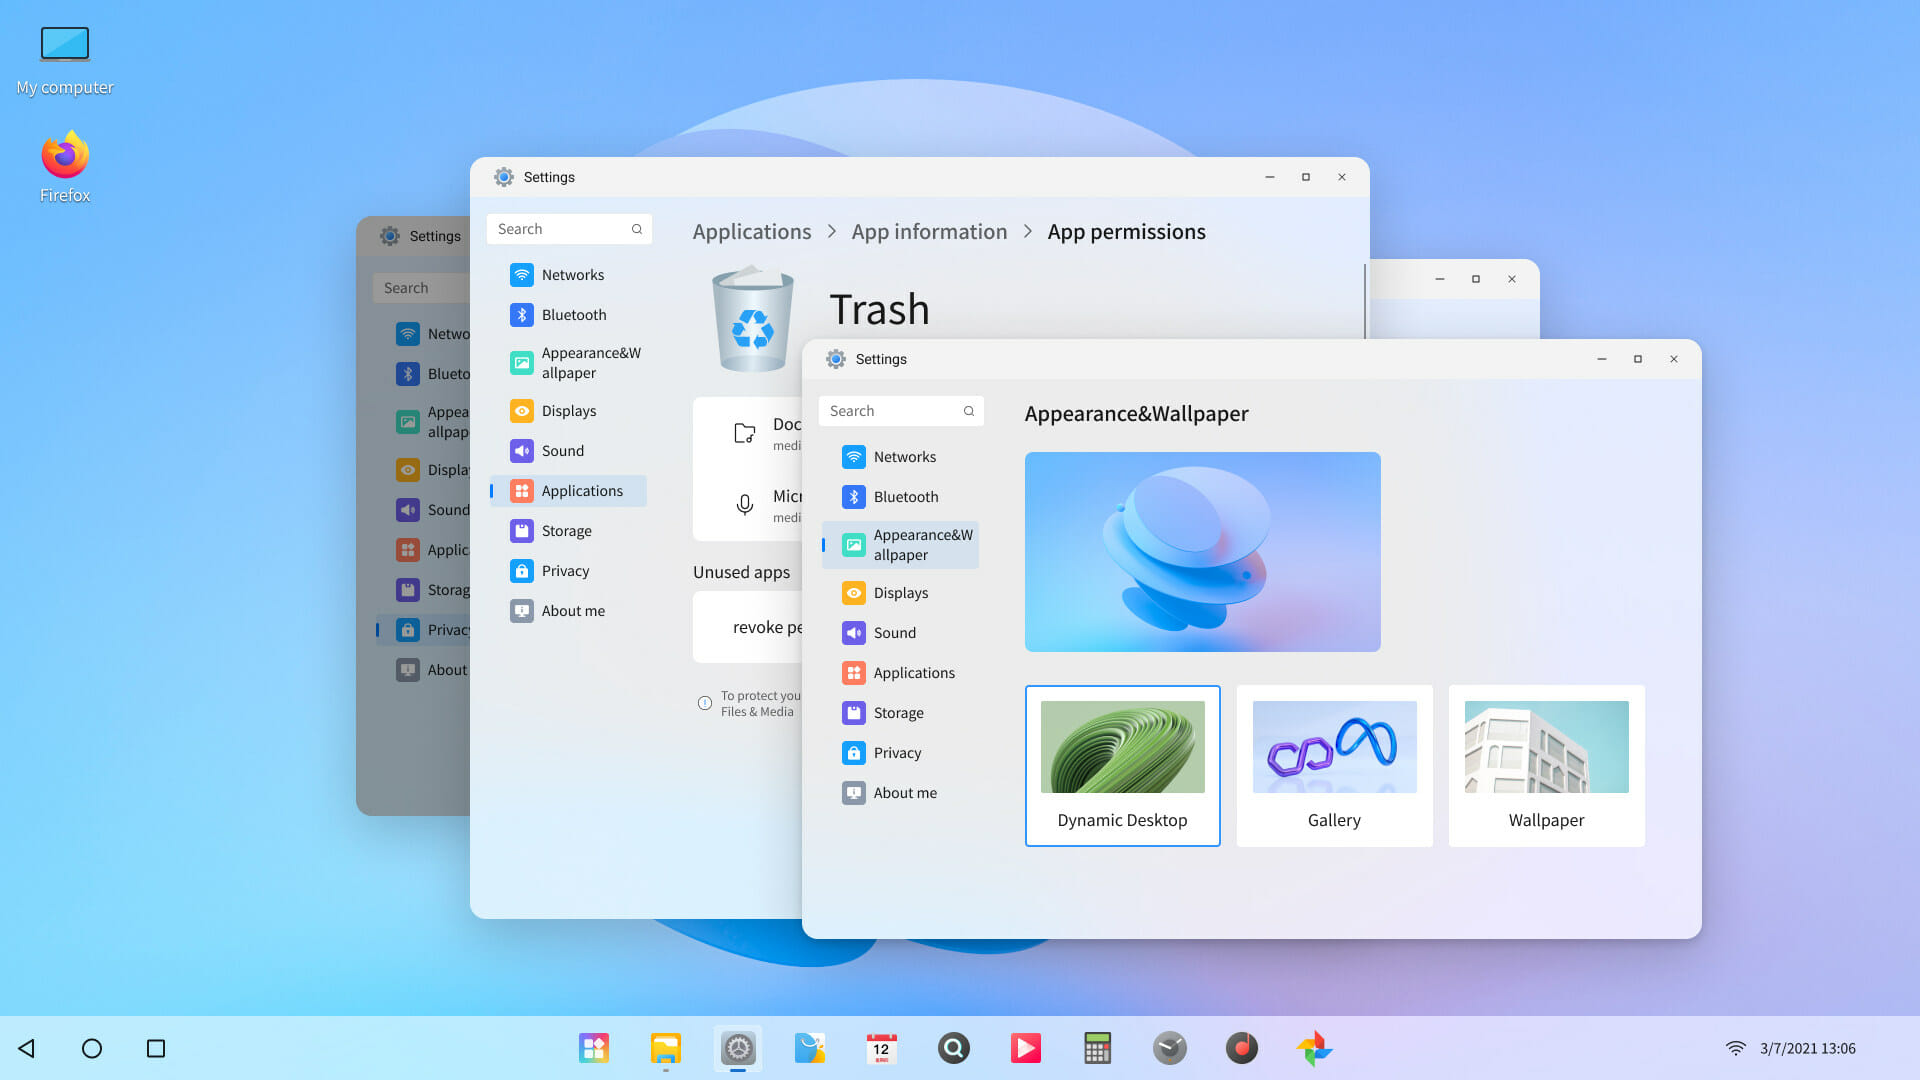
Task: Select Wallpaper option in appearance settings
Action: tap(1545, 765)
